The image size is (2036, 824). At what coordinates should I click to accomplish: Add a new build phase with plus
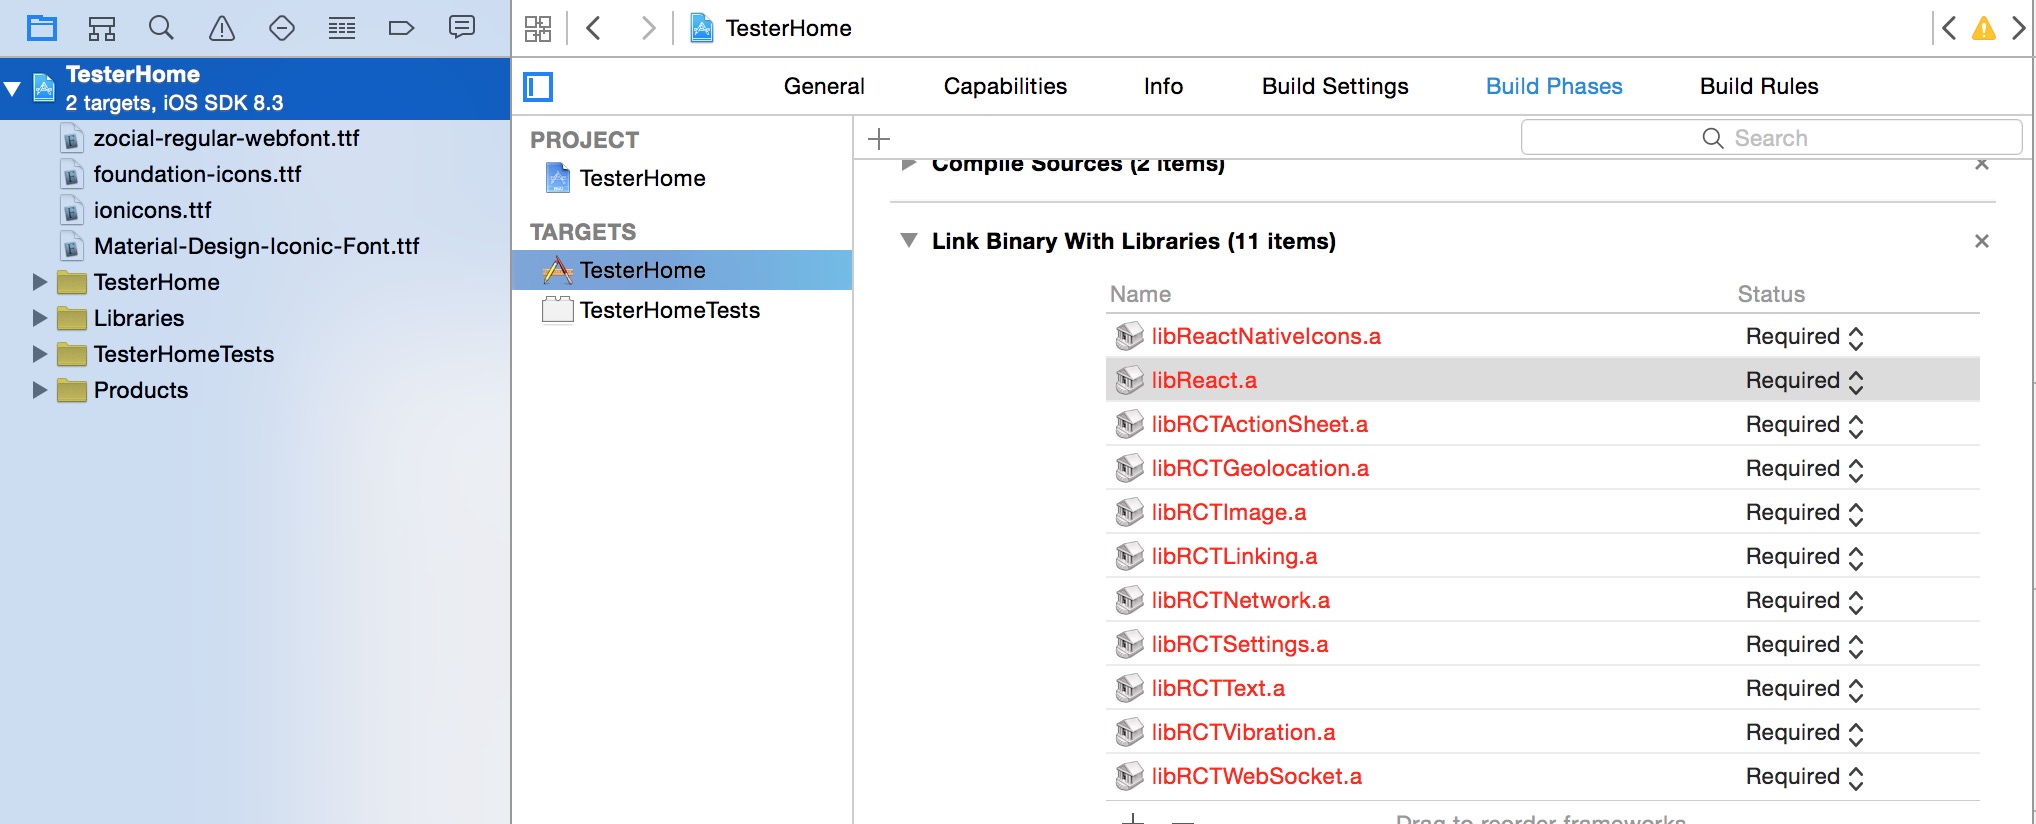pos(879,139)
